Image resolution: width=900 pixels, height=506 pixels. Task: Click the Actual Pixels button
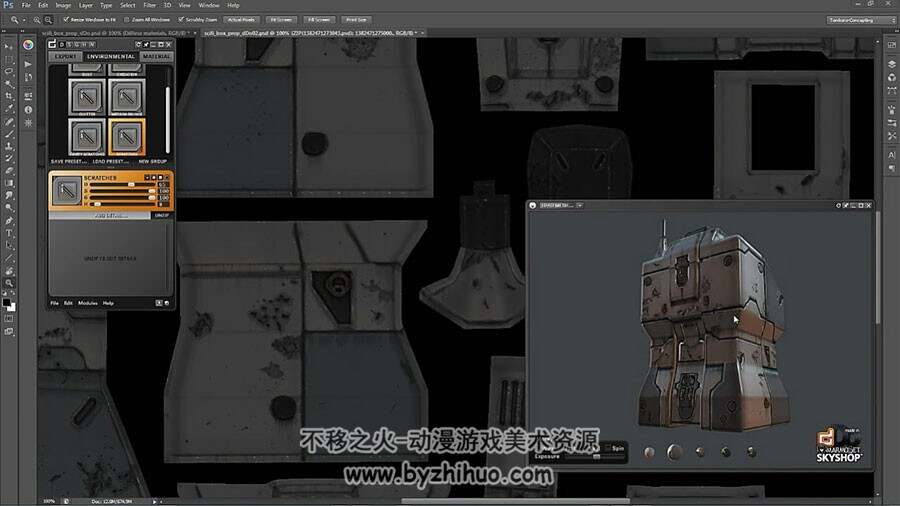pos(241,20)
